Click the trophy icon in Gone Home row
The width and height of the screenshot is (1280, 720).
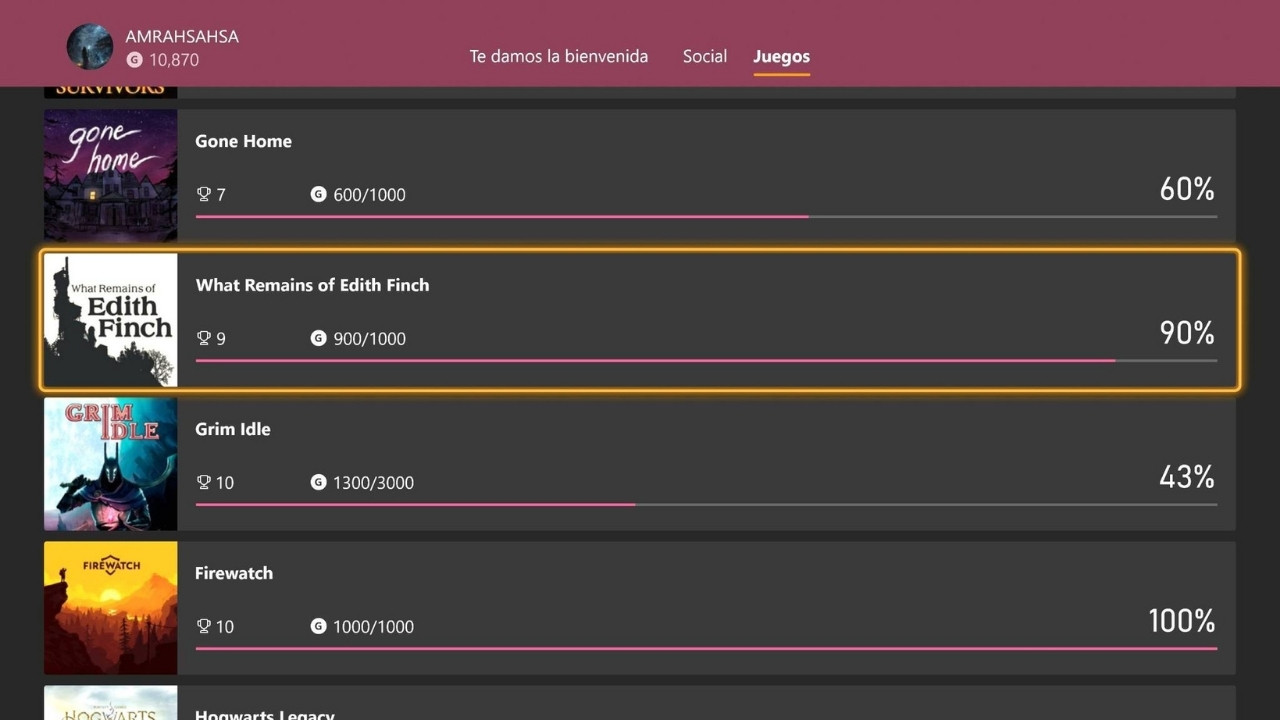(x=204, y=195)
